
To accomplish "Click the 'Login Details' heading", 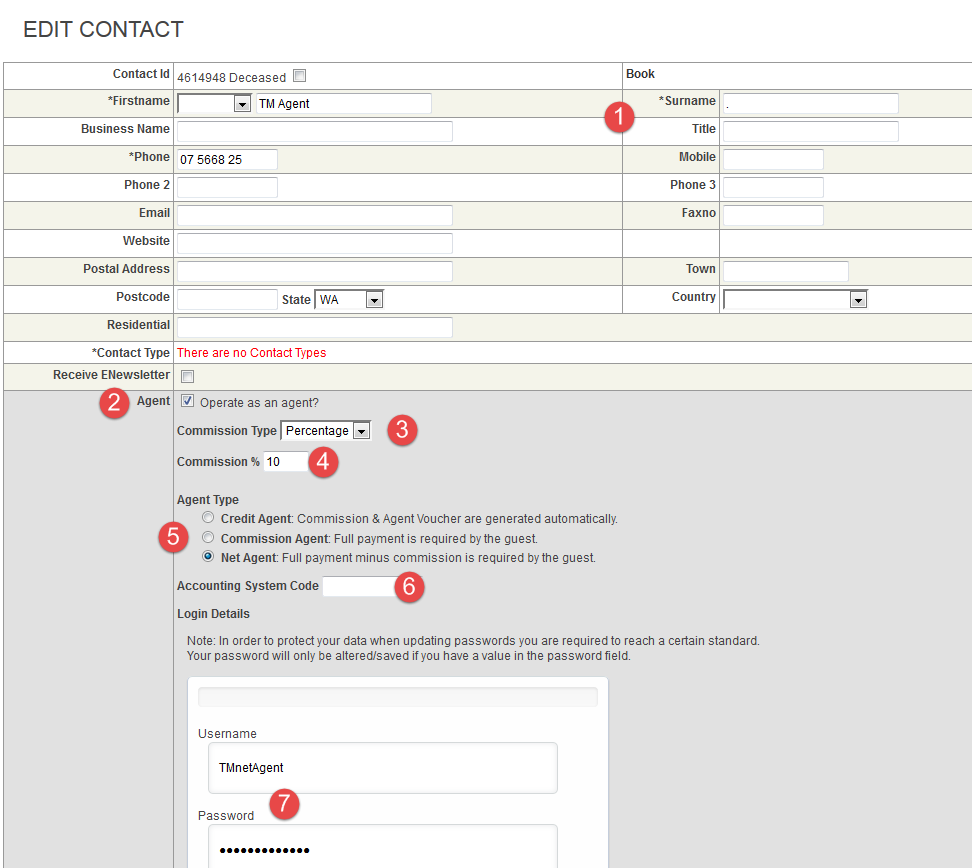I will (213, 614).
